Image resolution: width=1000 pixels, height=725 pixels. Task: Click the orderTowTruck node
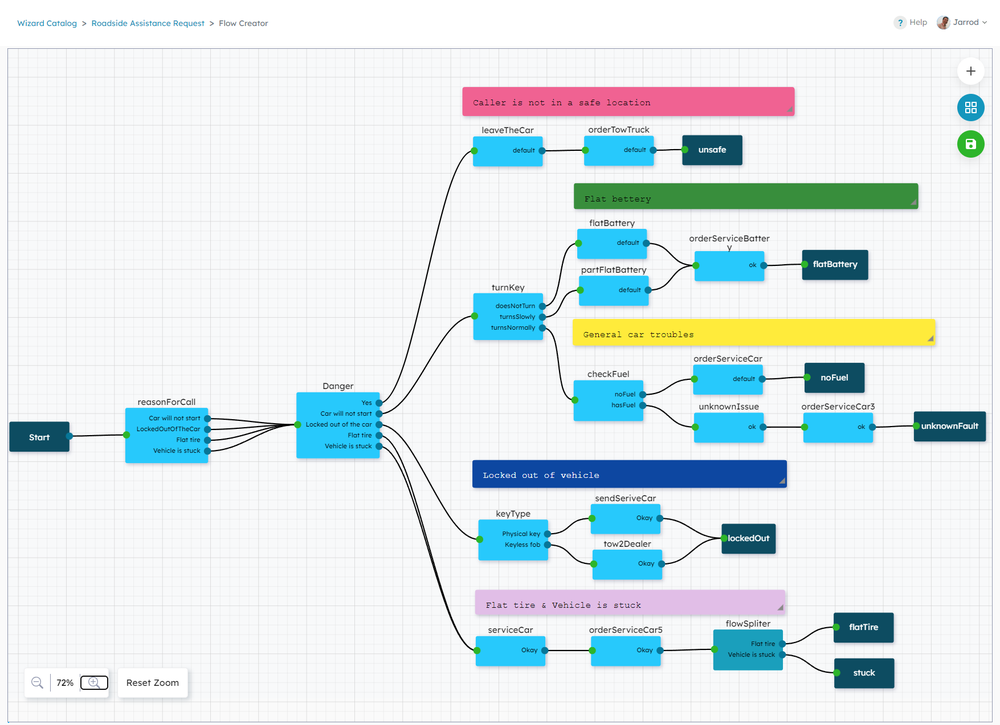click(x=619, y=150)
